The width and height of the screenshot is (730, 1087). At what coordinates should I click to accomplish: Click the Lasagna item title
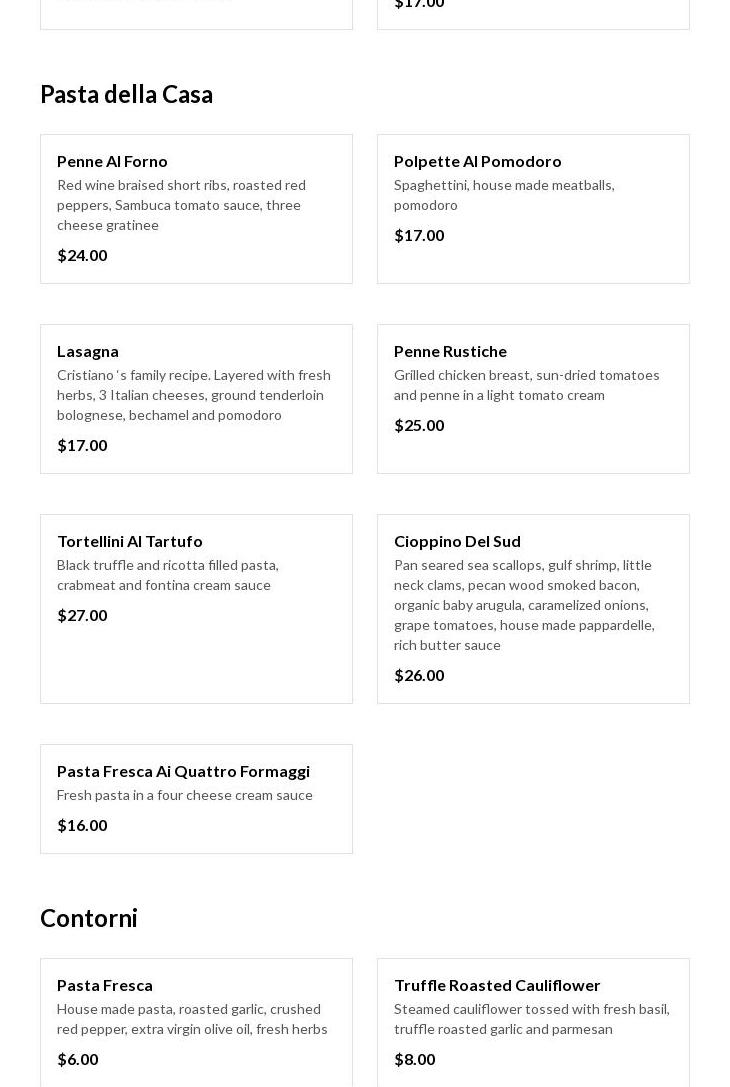[88, 351]
